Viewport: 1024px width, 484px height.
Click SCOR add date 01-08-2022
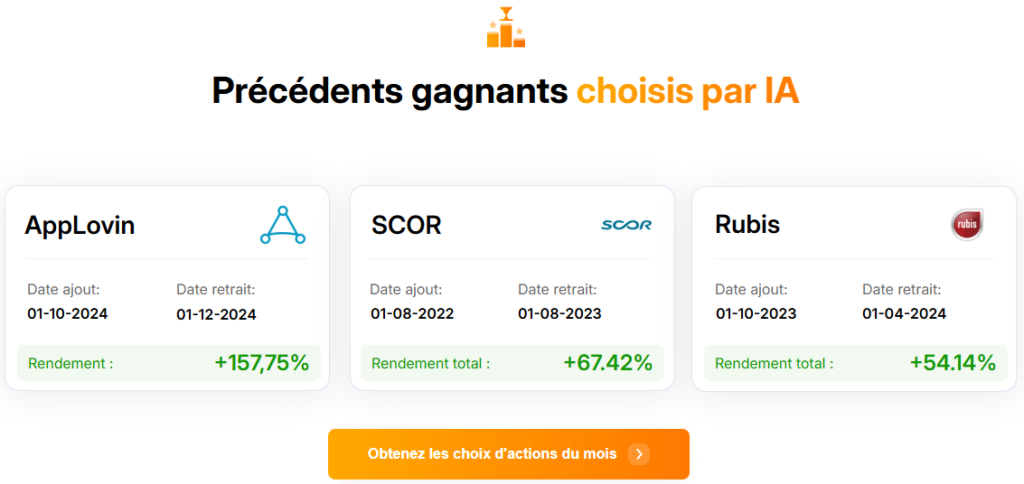click(412, 314)
